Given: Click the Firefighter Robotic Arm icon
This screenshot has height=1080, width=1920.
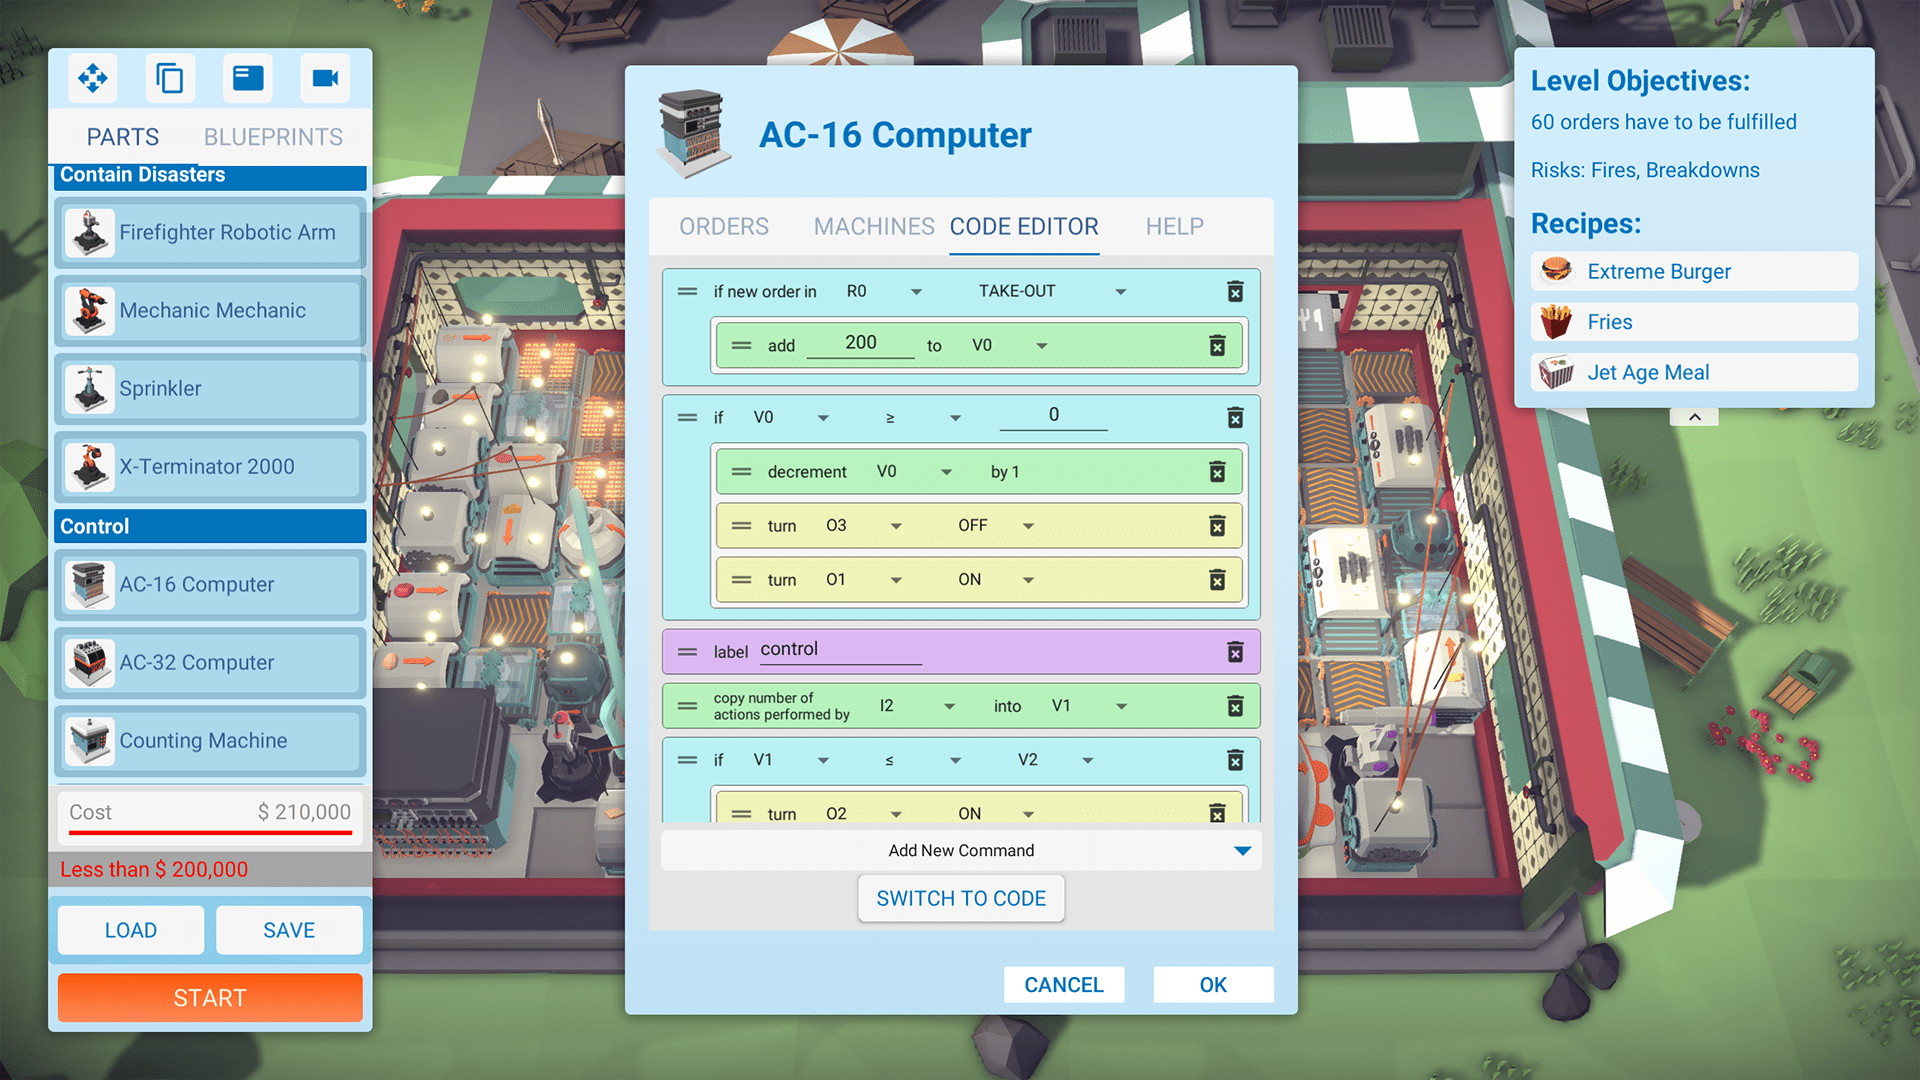Looking at the screenshot, I should (87, 233).
